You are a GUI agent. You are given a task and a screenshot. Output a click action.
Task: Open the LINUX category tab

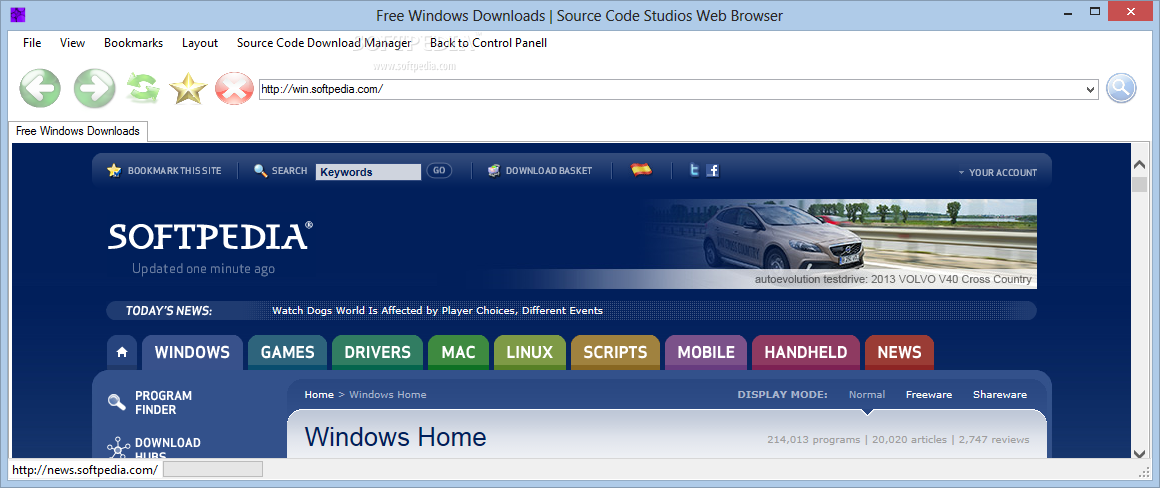coord(530,352)
